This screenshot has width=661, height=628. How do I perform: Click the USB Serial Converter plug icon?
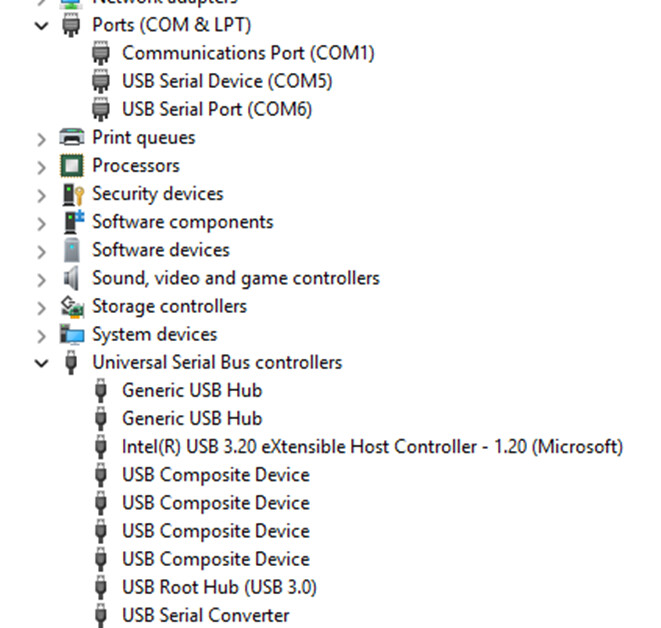pyautogui.click(x=101, y=615)
